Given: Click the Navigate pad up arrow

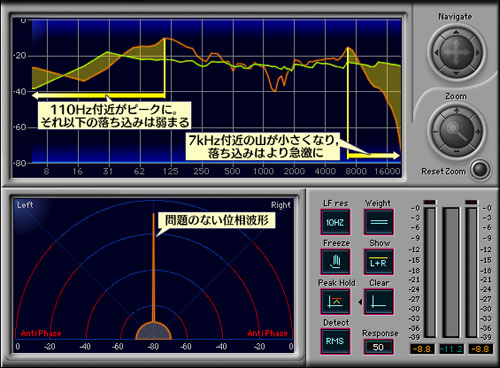Looking at the screenshot, I should [x=456, y=32].
